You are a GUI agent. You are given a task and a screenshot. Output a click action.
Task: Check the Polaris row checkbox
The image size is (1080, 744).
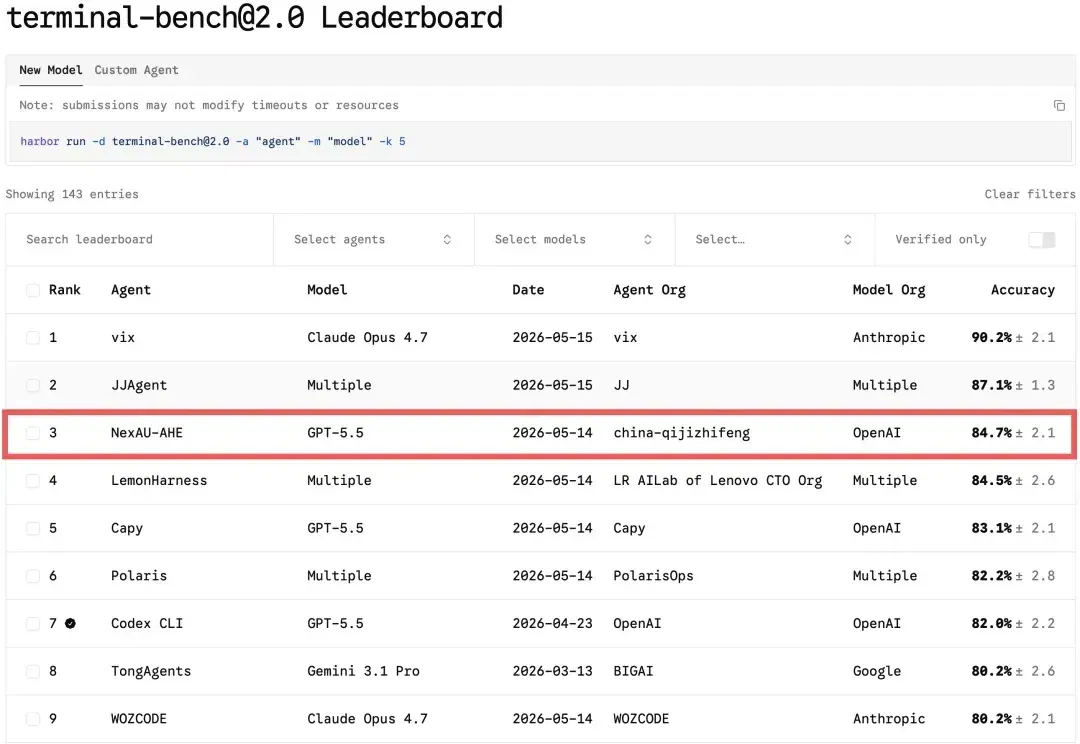(x=33, y=576)
